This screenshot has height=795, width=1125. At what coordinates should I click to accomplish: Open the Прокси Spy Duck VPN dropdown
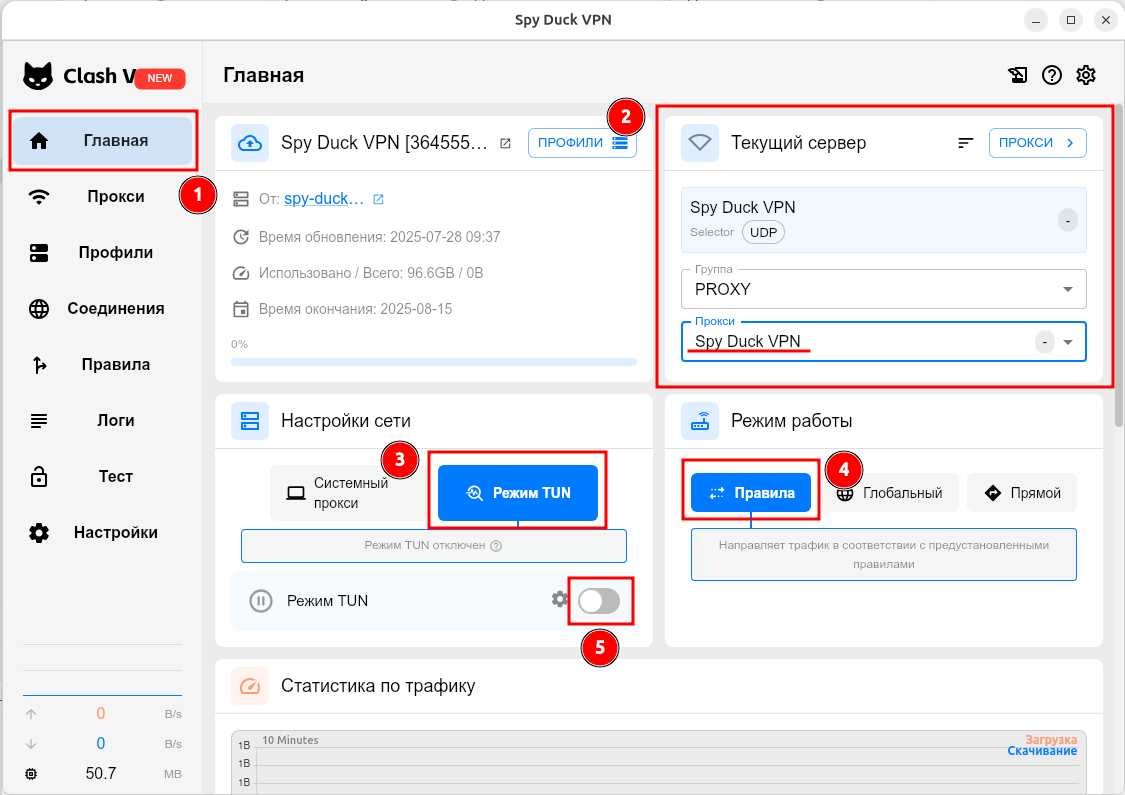[1067, 342]
